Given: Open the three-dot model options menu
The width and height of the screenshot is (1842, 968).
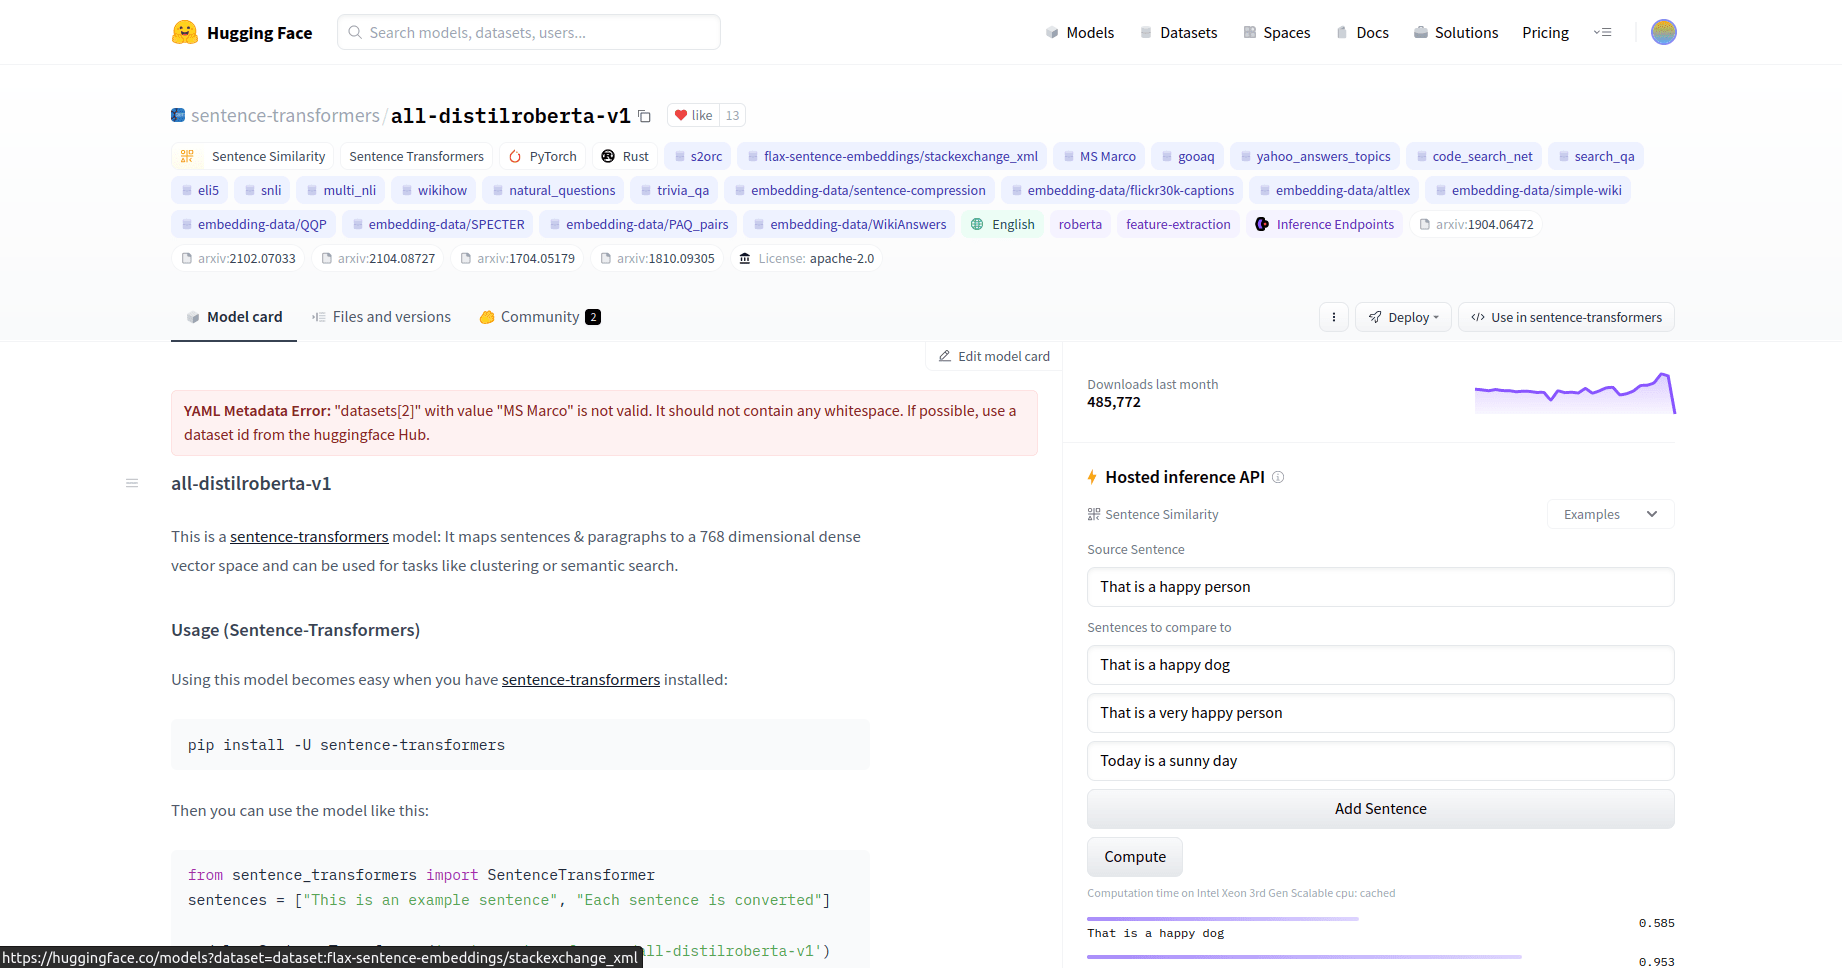Looking at the screenshot, I should pos(1333,317).
